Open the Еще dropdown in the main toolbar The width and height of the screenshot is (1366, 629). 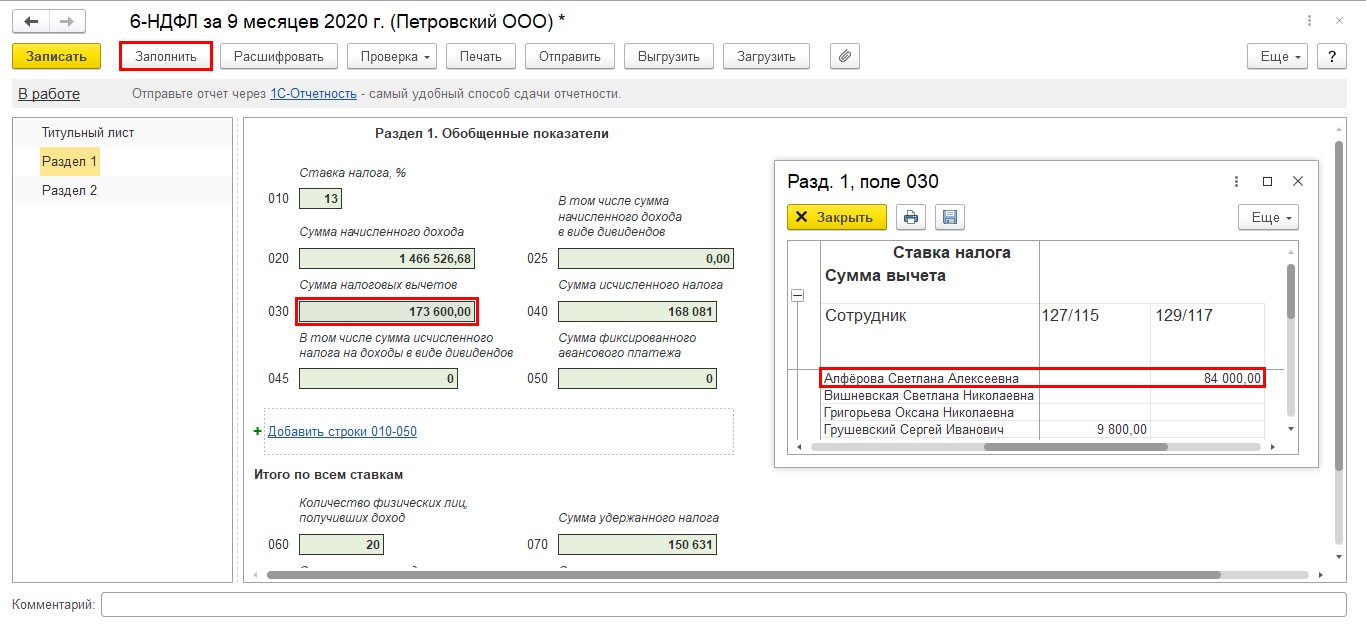coord(1277,56)
